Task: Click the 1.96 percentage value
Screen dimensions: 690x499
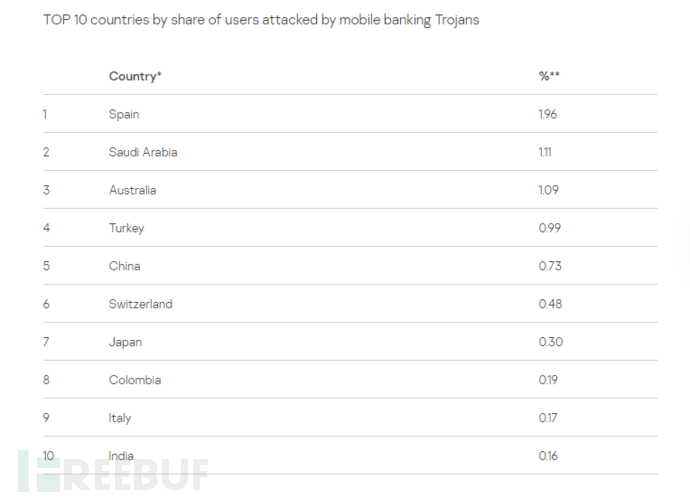Action: pyautogui.click(x=547, y=114)
